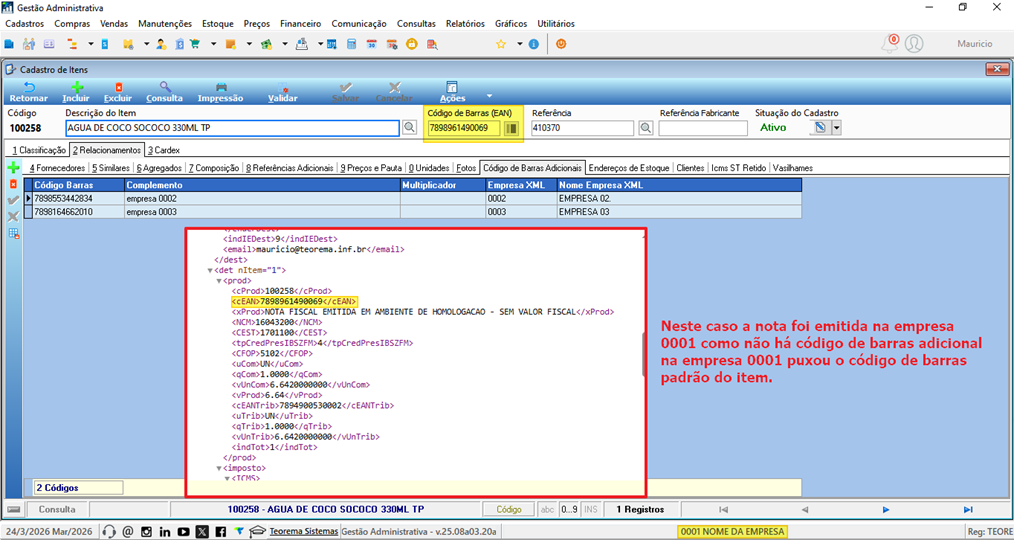Click the Validar button
The width and height of the screenshot is (1014, 540).
[x=283, y=92]
